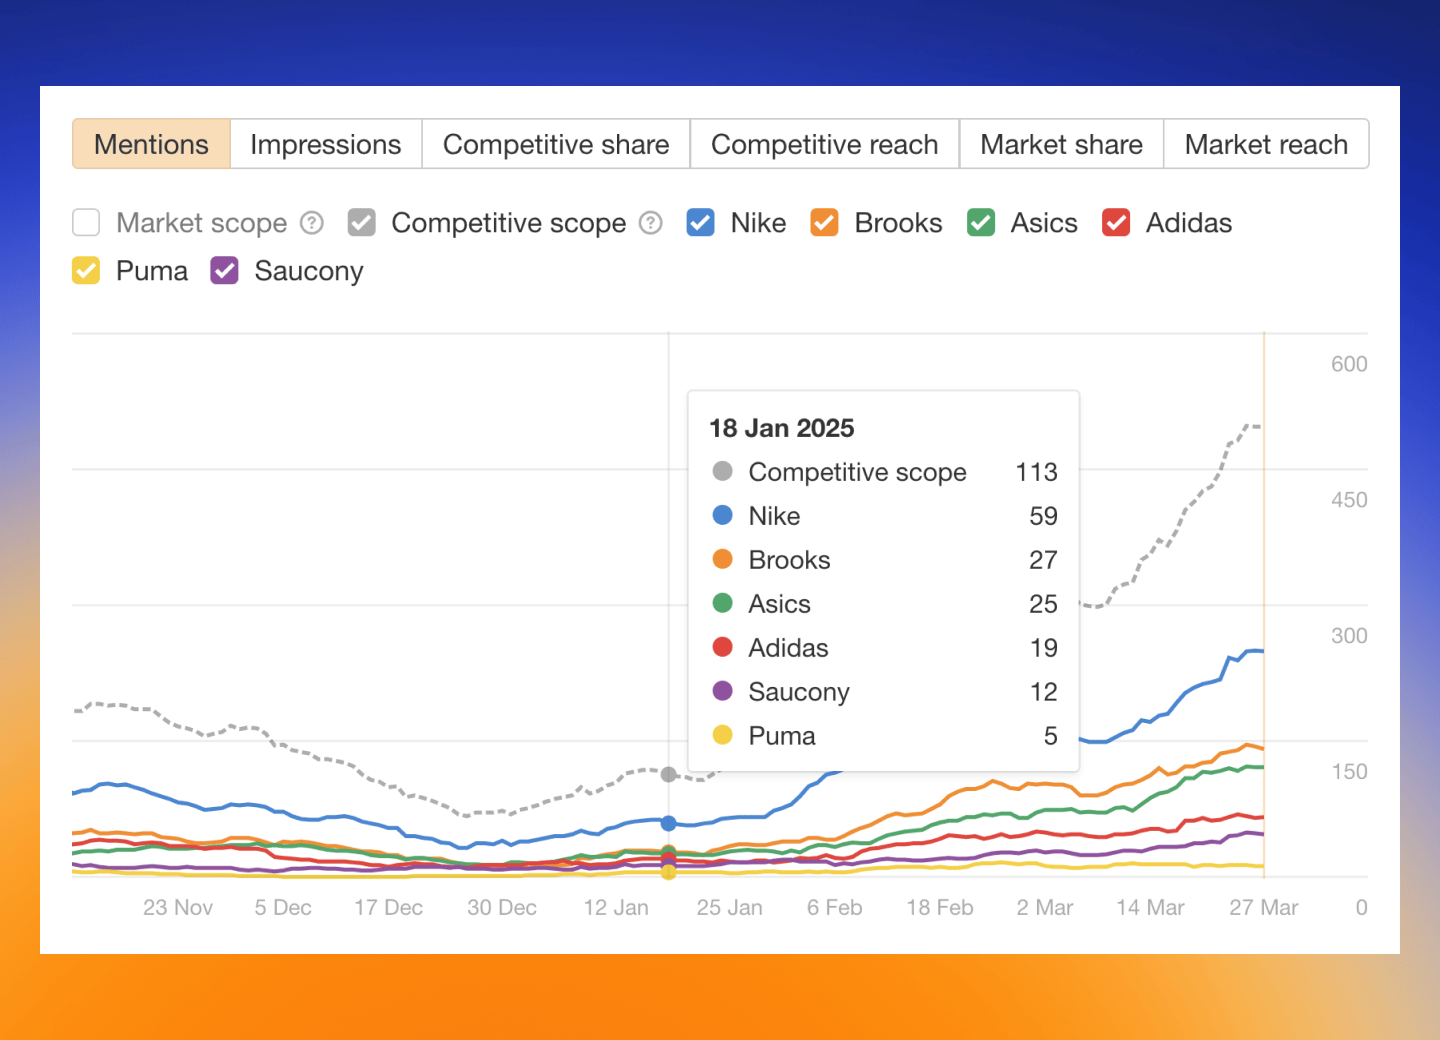Click the highlighted blue Nike data point
The height and width of the screenshot is (1040, 1440).
pyautogui.click(x=668, y=823)
